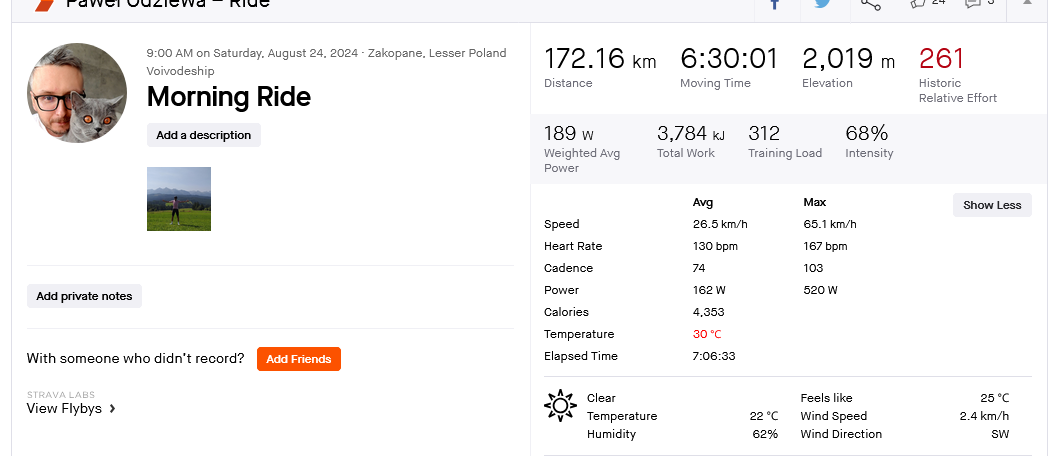
Task: Share the ride on Facebook
Action: coord(775,4)
